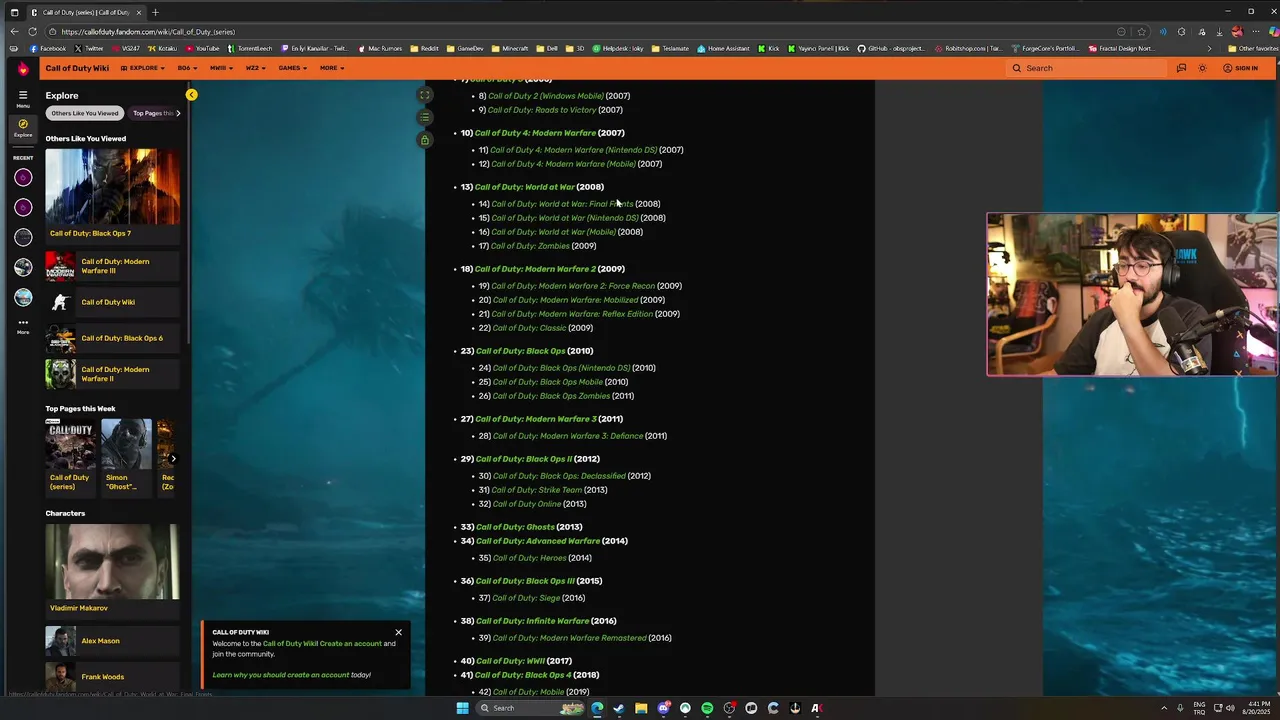Show more tabs with Explore chevron
Screen dimensions: 1280x720
[178, 113]
